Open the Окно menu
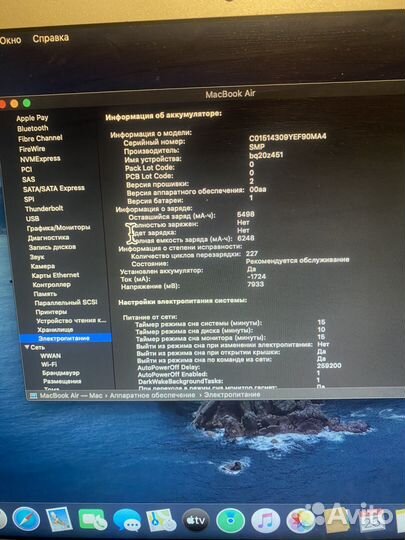 coord(11,40)
